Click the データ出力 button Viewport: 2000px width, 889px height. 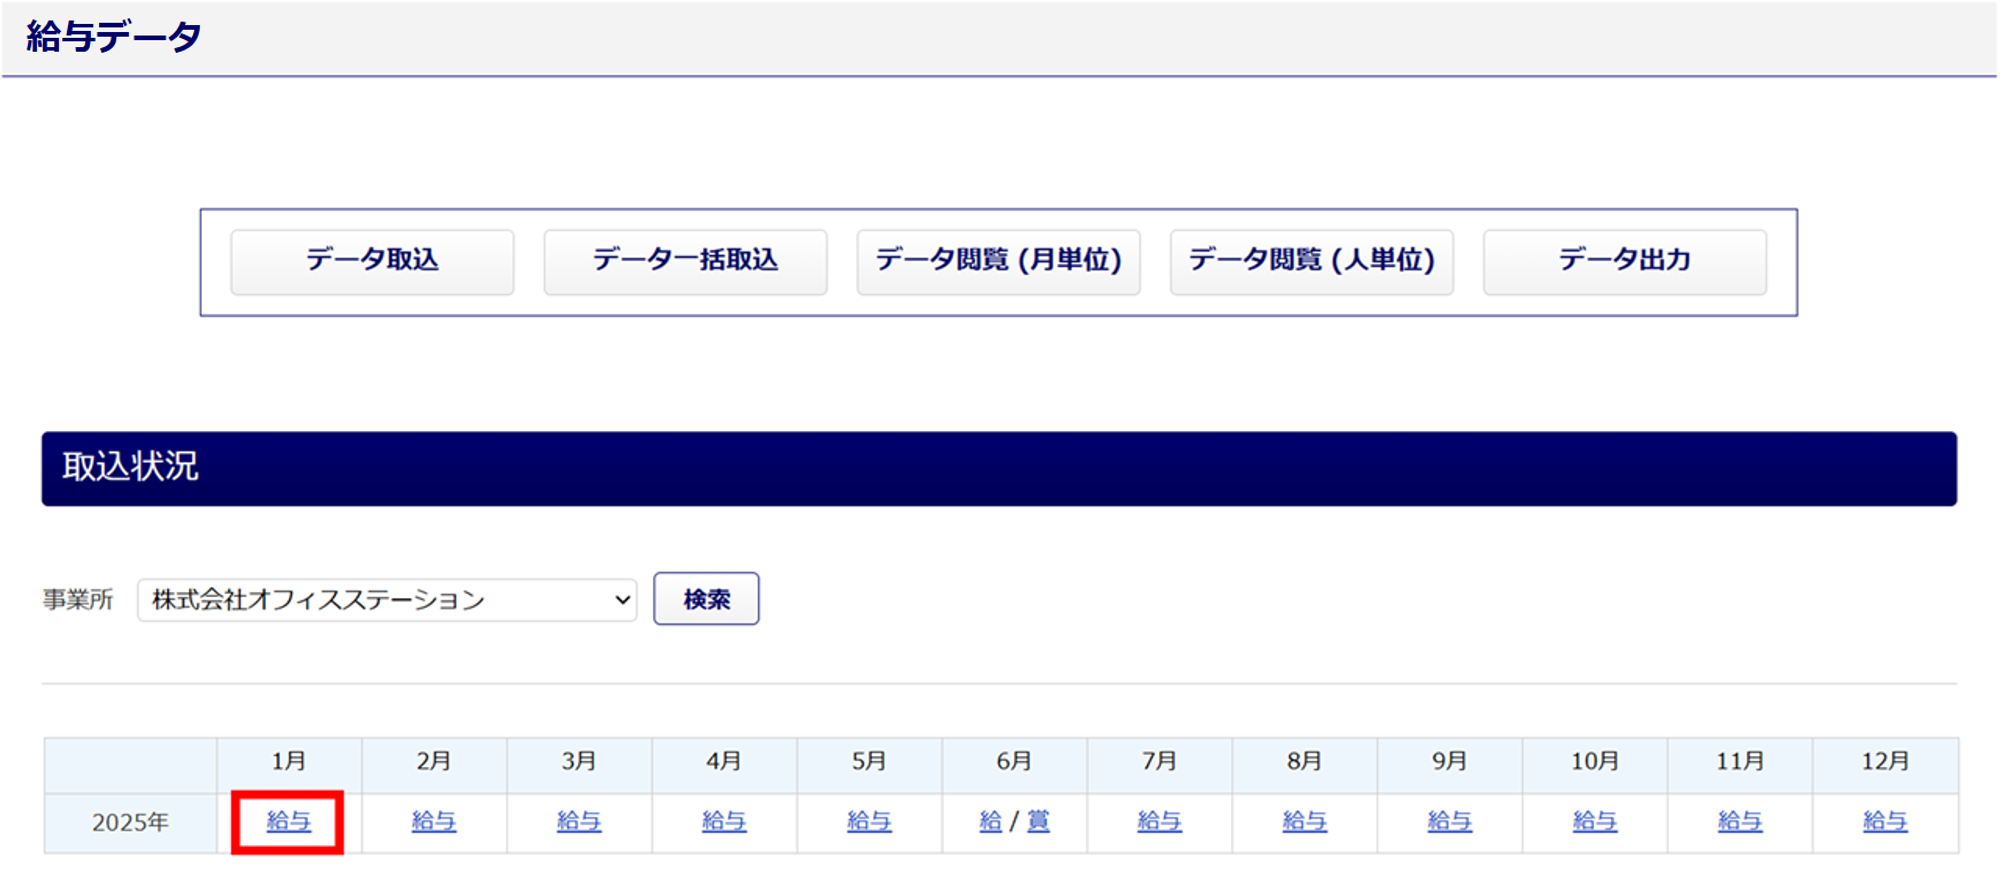[1625, 262]
